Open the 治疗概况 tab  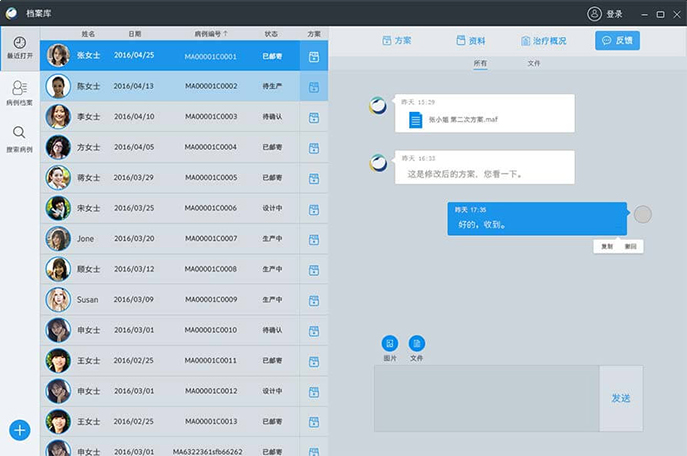point(544,41)
